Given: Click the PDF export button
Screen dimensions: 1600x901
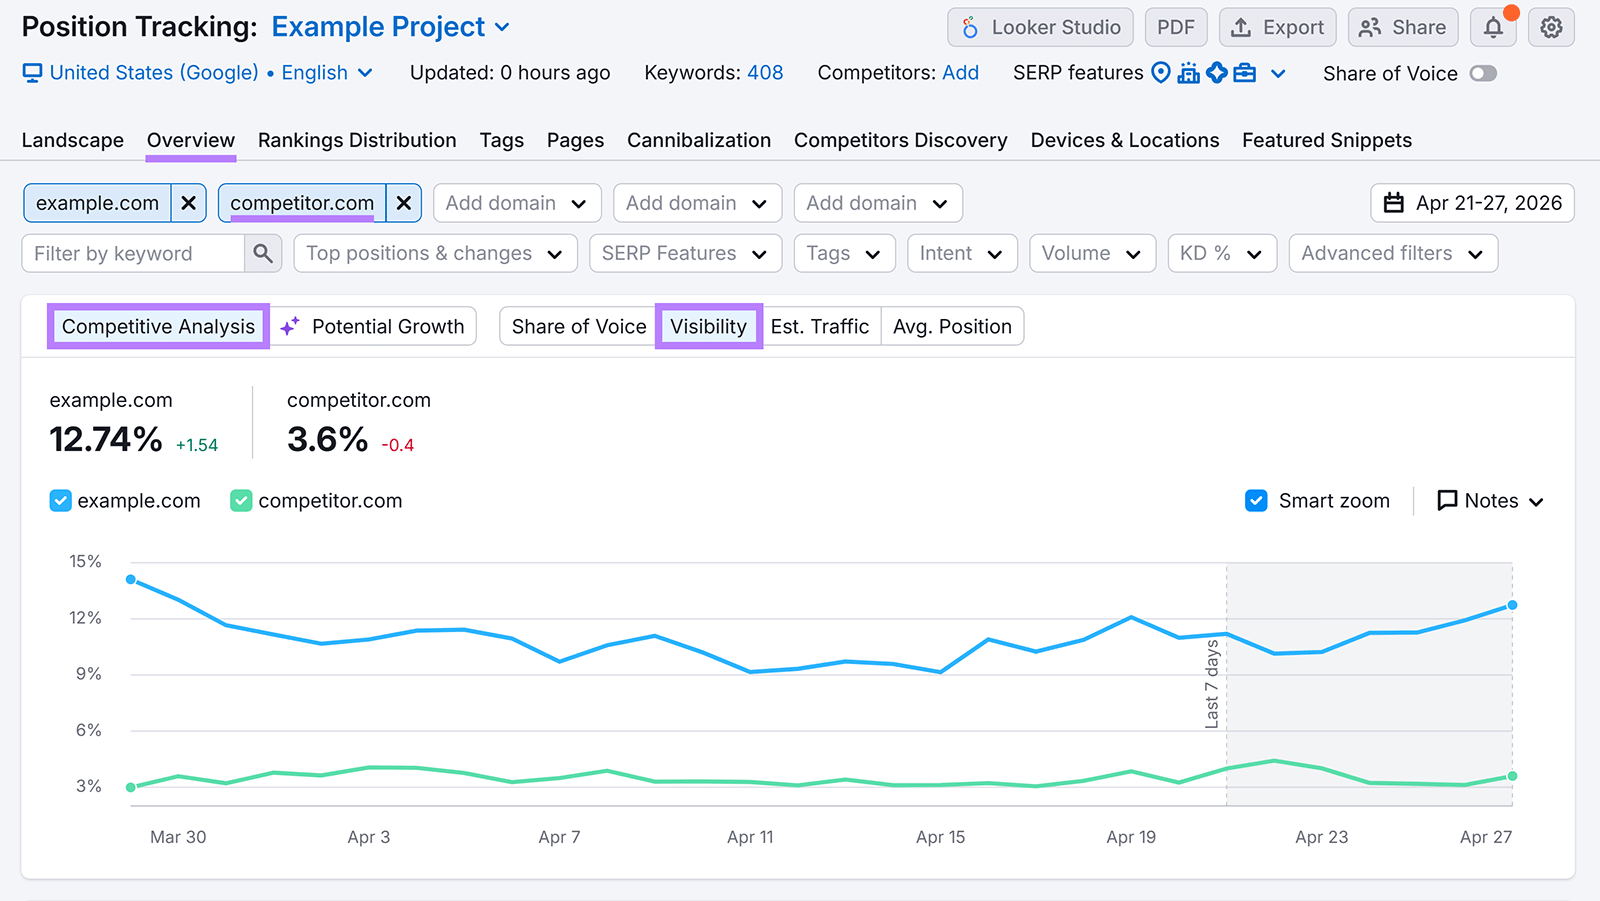Looking at the screenshot, I should 1176,28.
